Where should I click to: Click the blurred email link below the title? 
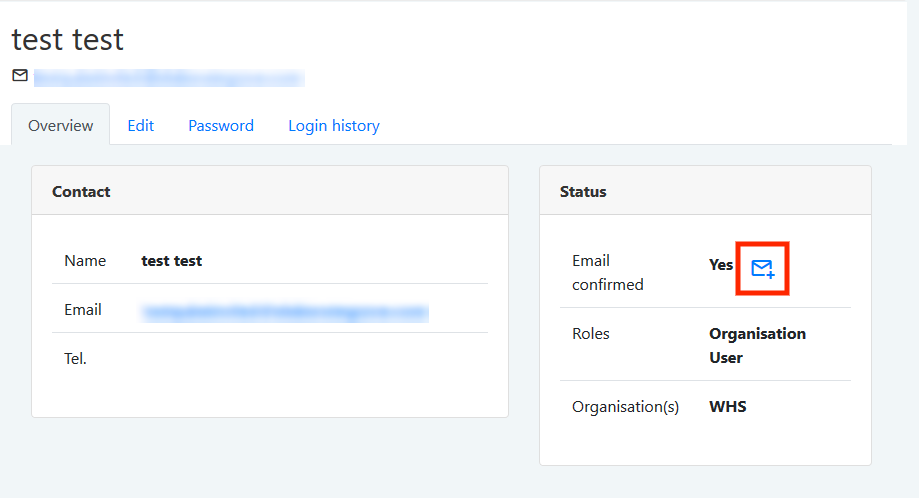click(x=168, y=77)
